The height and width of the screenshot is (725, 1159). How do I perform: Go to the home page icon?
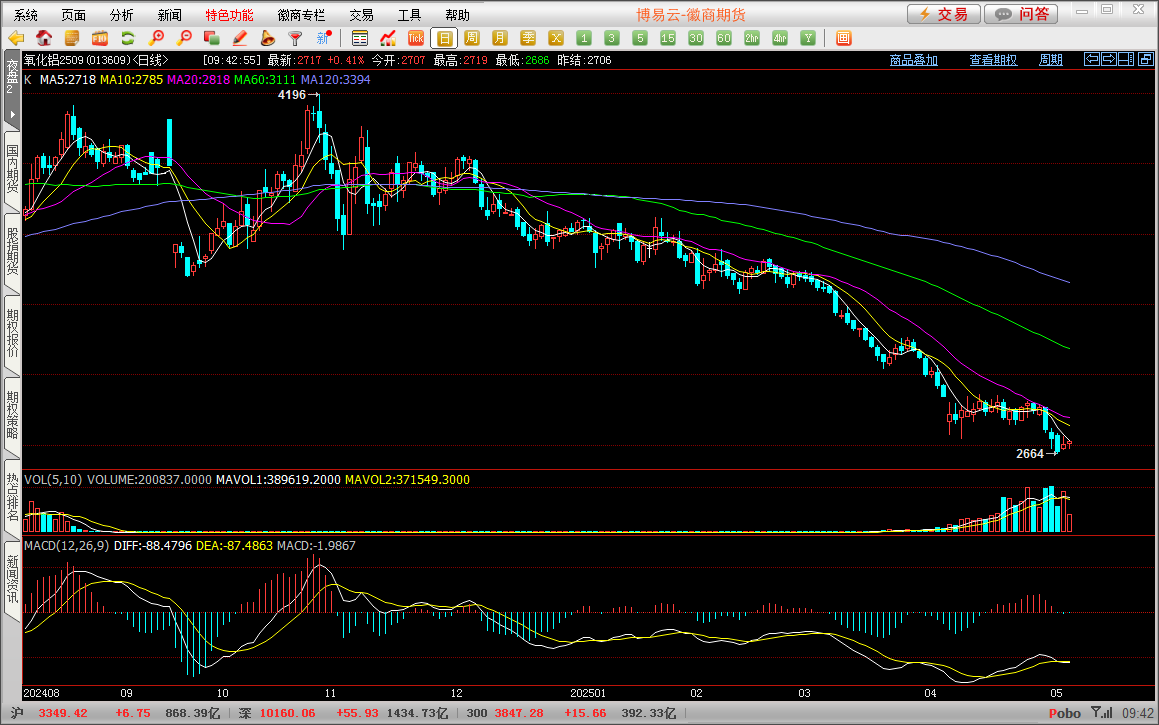point(44,38)
